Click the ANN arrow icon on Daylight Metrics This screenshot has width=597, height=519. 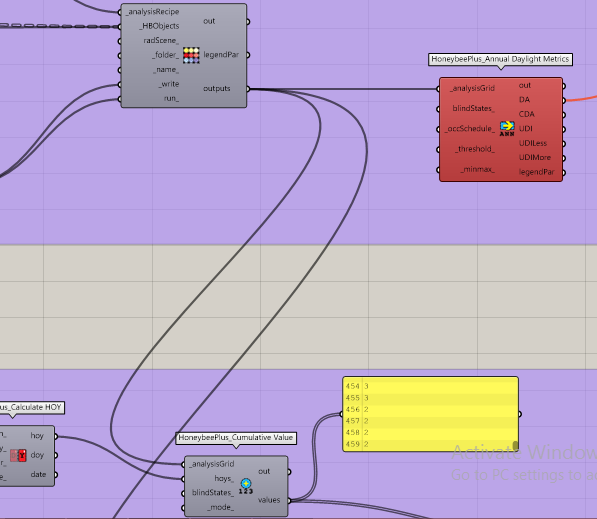[x=507, y=128]
